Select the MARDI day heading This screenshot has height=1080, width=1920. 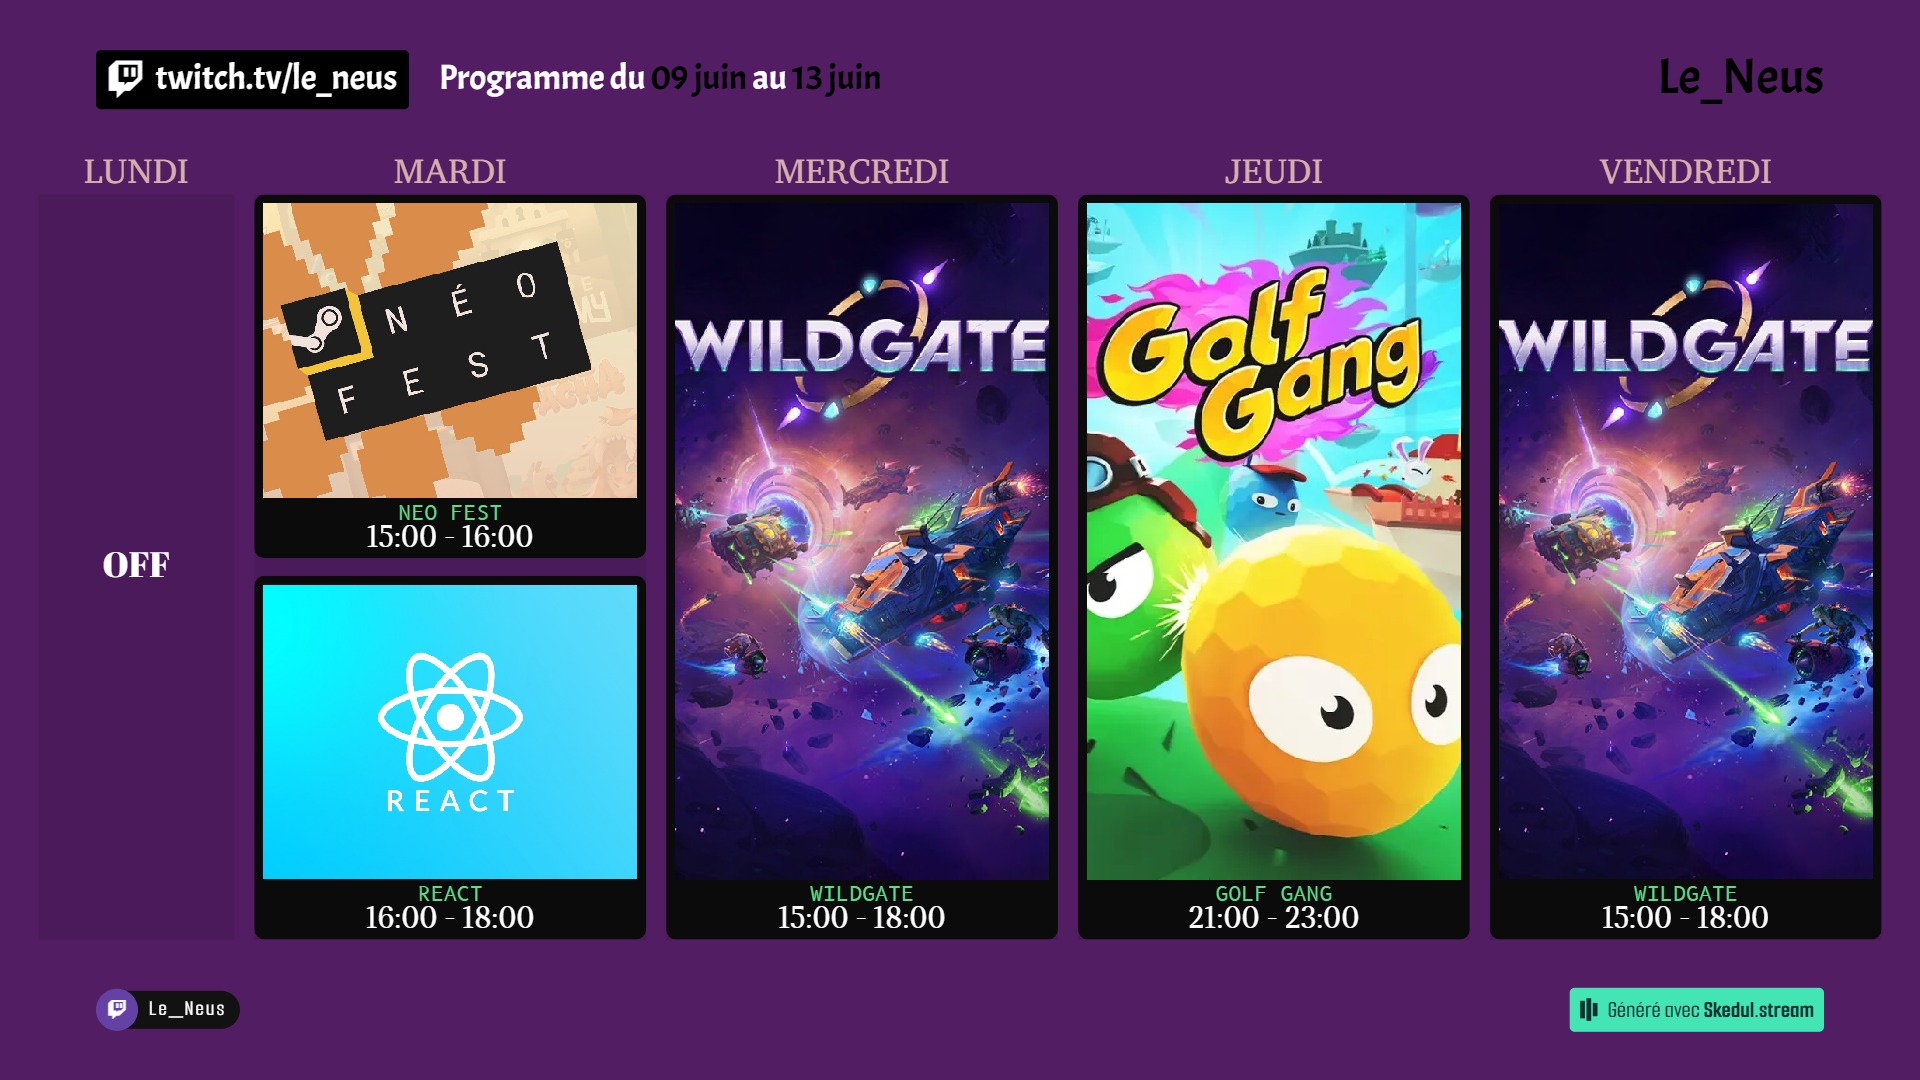[x=450, y=172]
